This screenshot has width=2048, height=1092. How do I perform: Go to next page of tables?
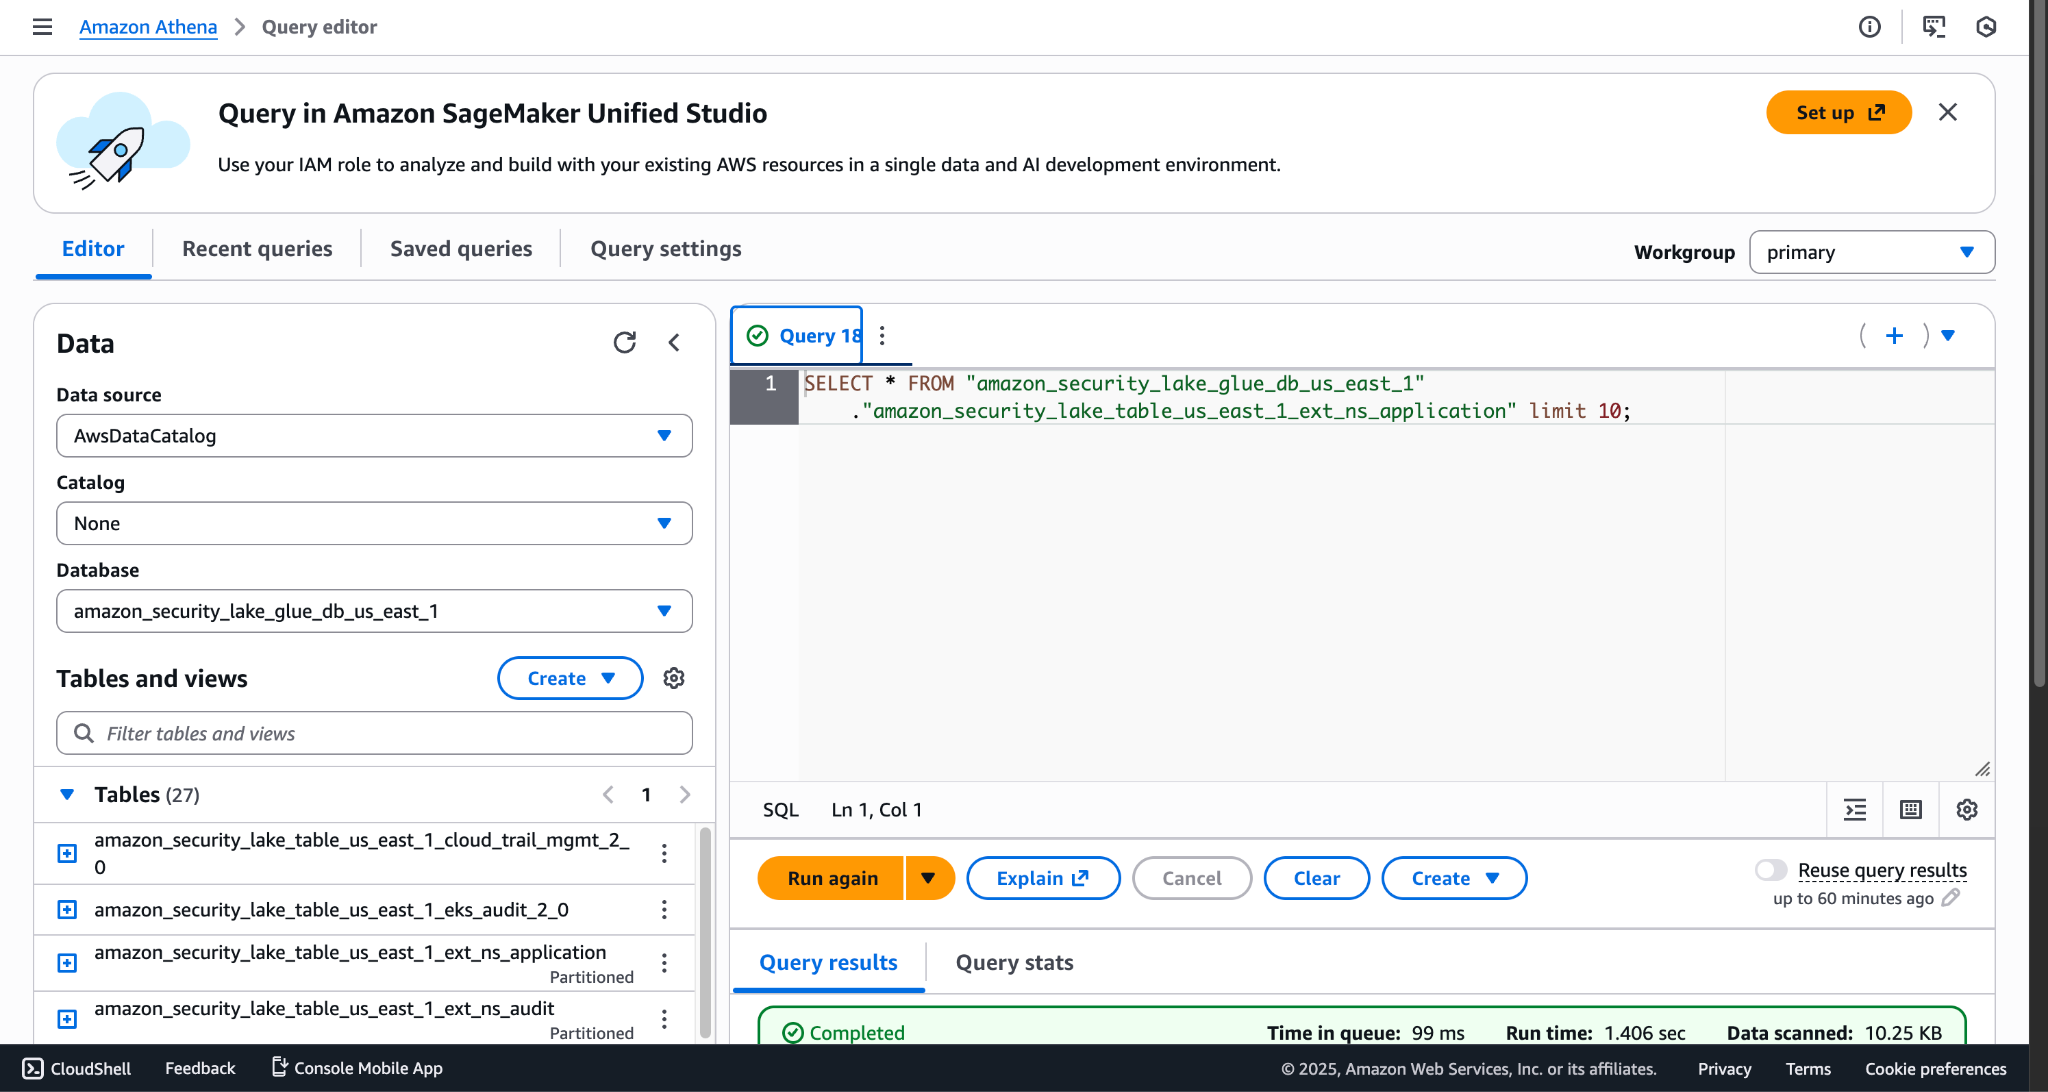tap(685, 795)
